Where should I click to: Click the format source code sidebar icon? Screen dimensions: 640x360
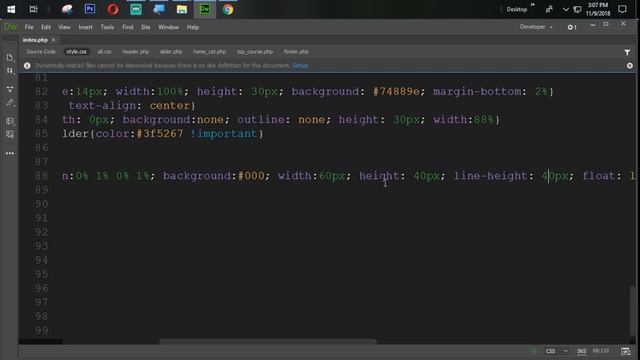pos(10,103)
